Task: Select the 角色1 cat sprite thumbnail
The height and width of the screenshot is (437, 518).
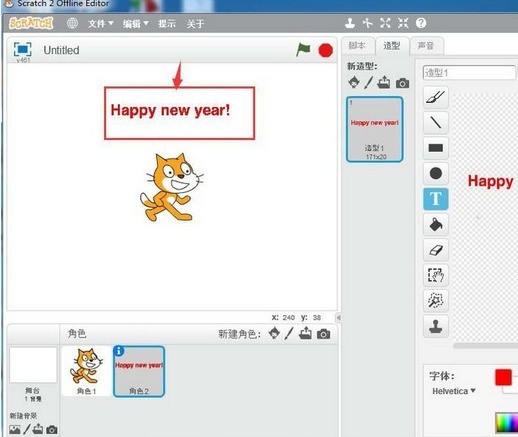Action: tap(86, 371)
